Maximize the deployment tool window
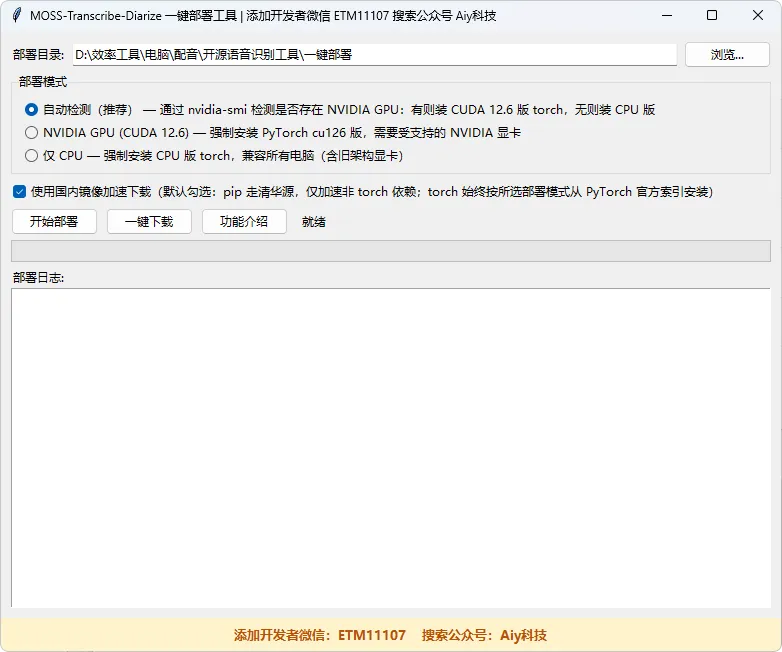This screenshot has width=782, height=652. [x=712, y=15]
